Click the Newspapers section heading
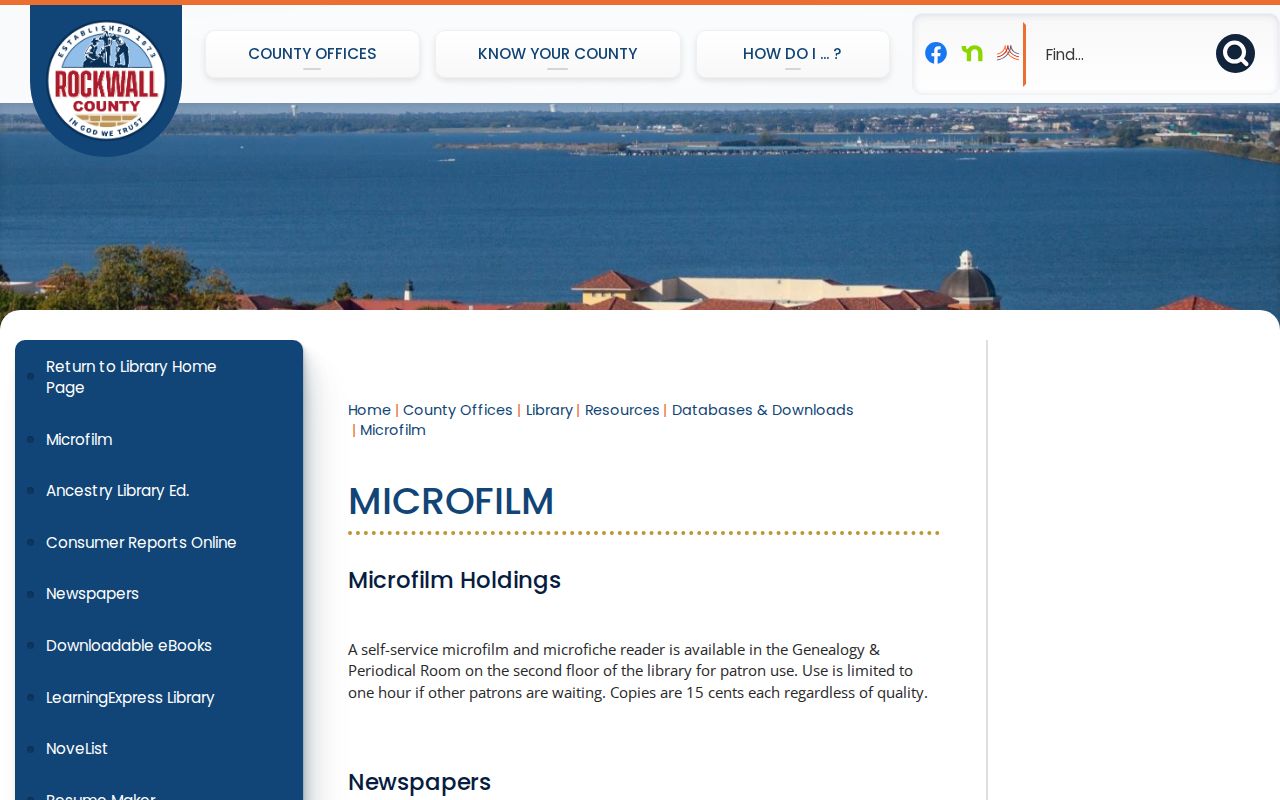The width and height of the screenshot is (1280, 800). 419,782
